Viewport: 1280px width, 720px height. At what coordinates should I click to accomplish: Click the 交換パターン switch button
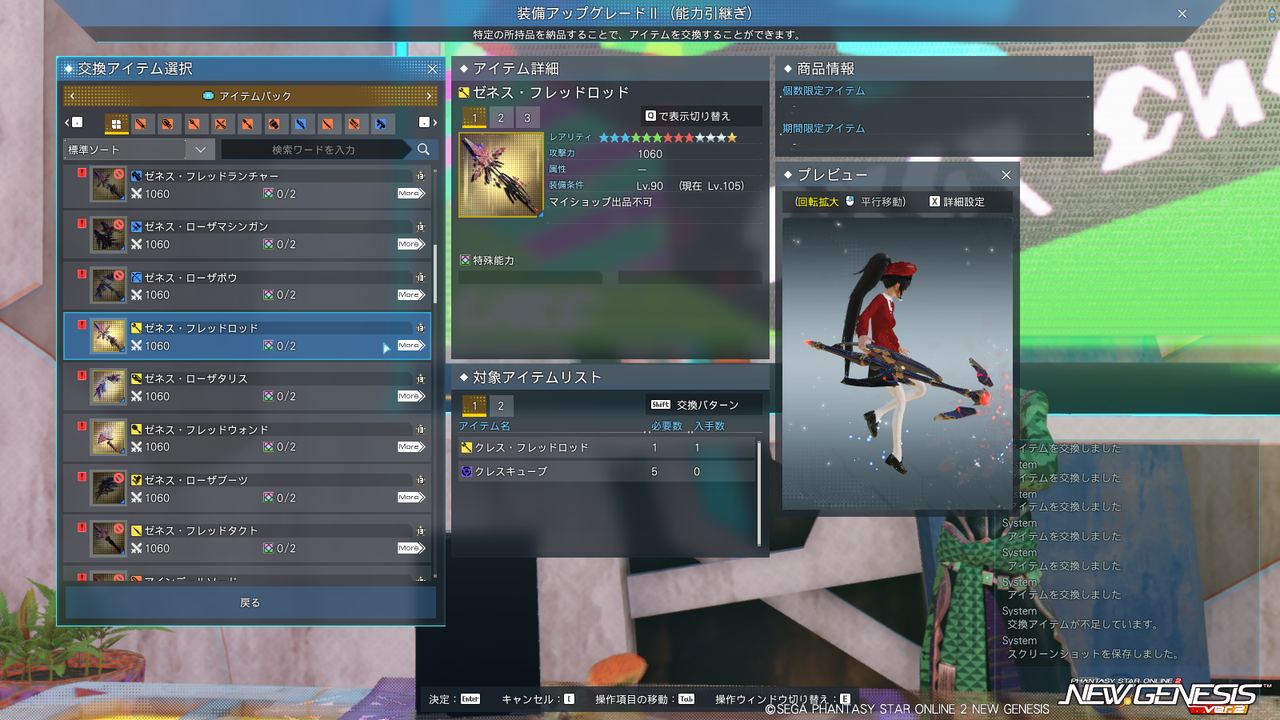[x=704, y=405]
